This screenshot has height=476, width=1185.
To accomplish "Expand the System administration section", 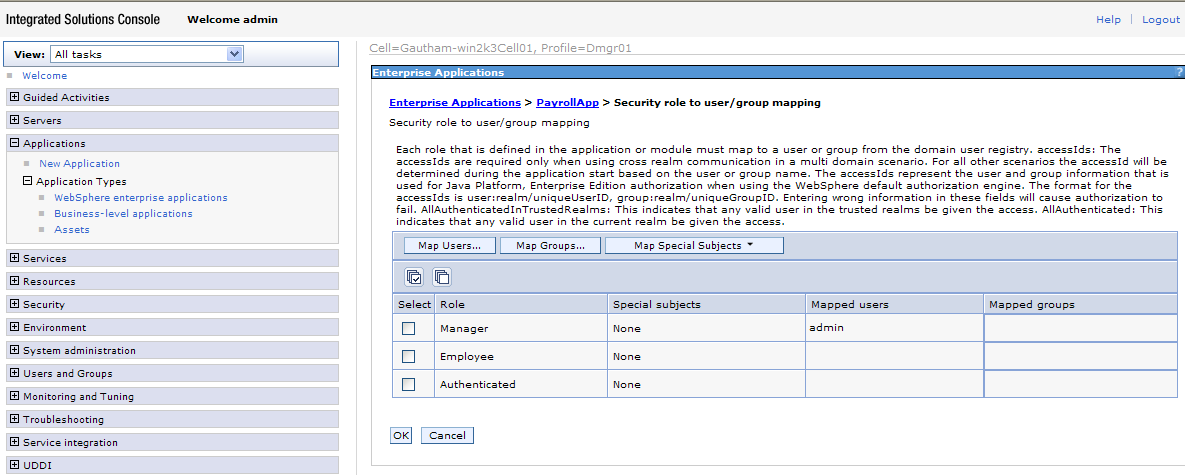I will coord(14,350).
